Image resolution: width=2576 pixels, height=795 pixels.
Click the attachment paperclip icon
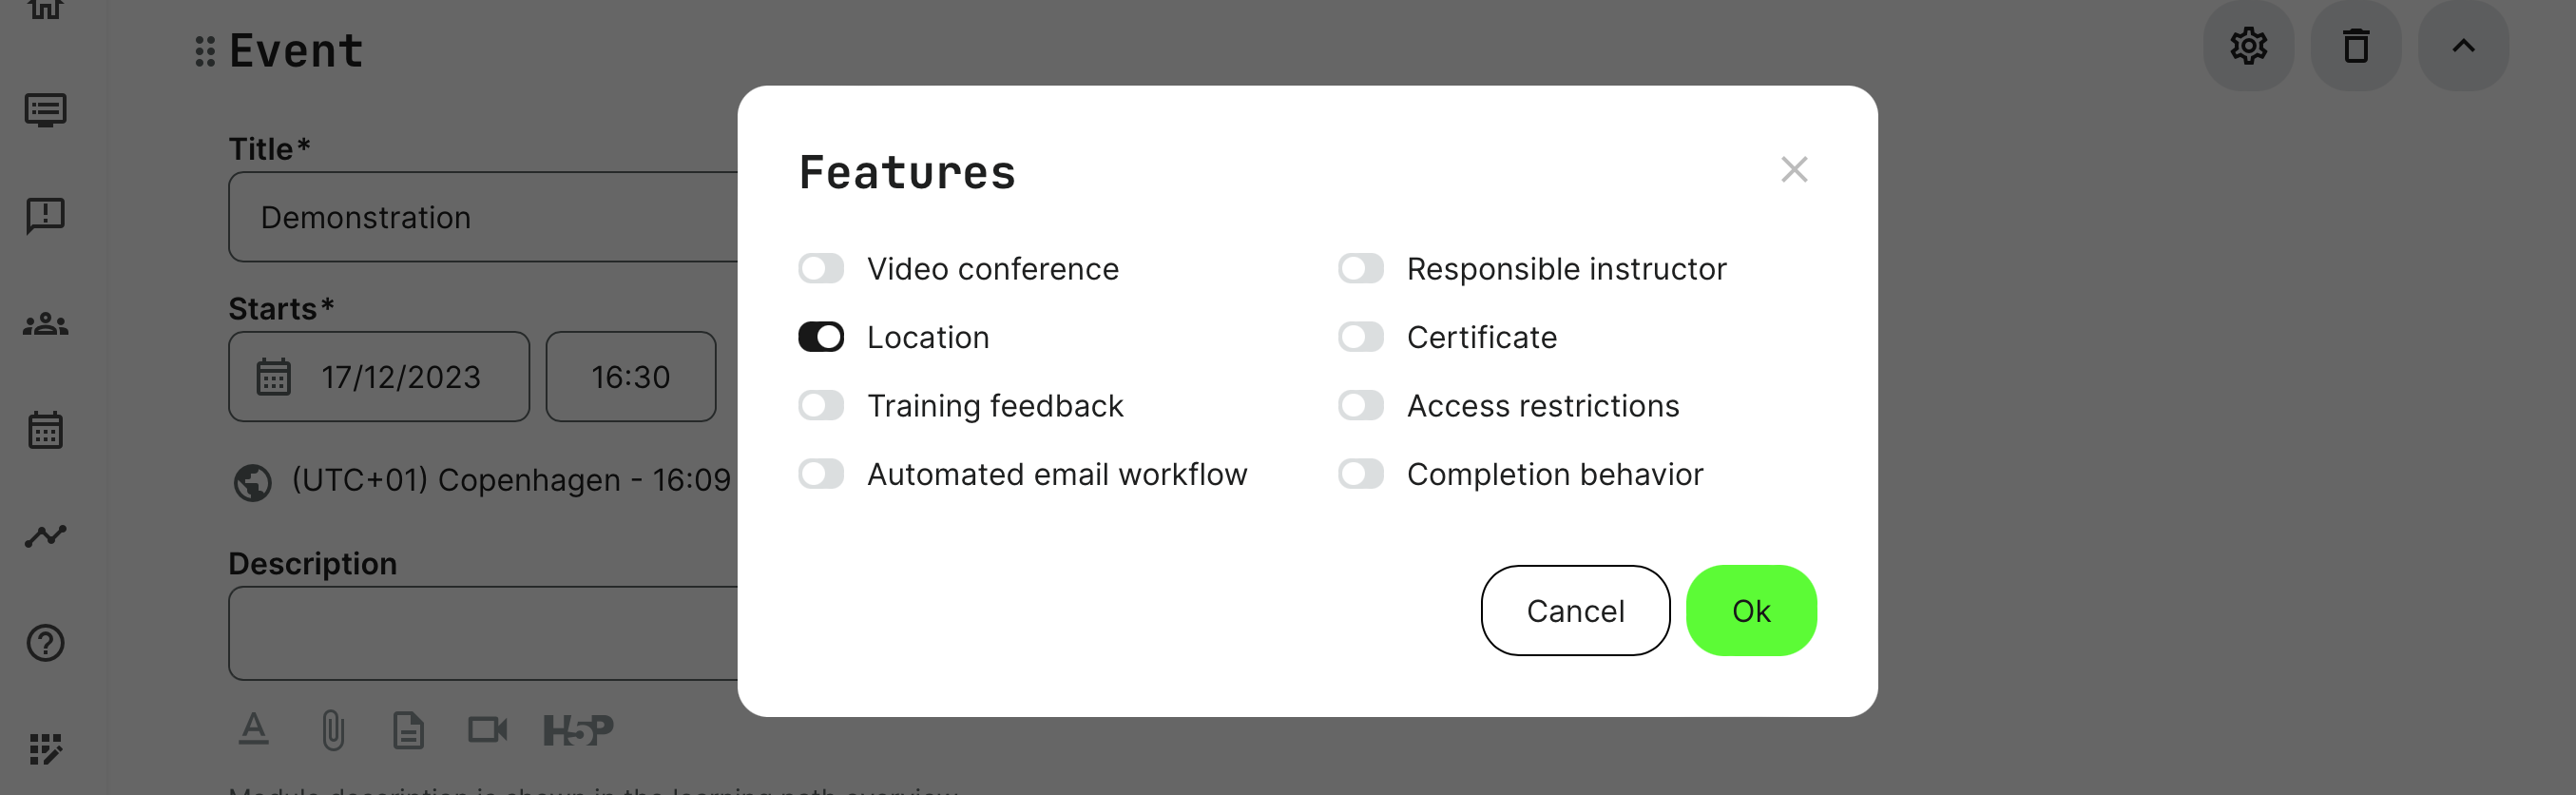click(333, 730)
